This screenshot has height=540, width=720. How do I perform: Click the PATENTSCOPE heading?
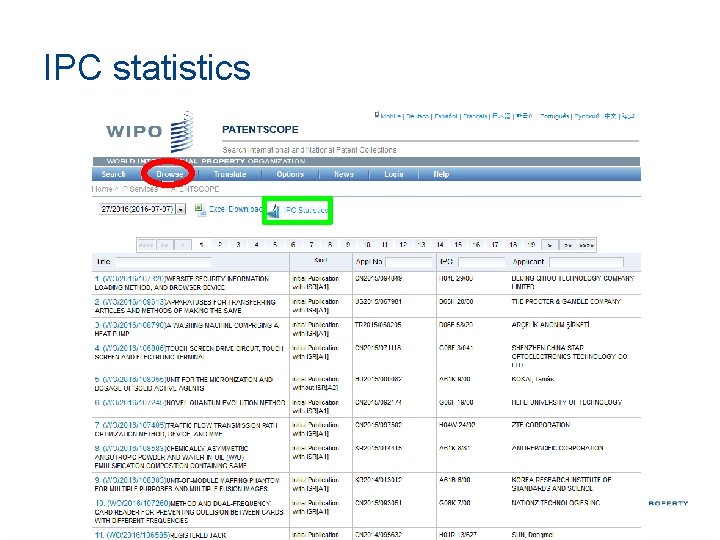pos(260,129)
